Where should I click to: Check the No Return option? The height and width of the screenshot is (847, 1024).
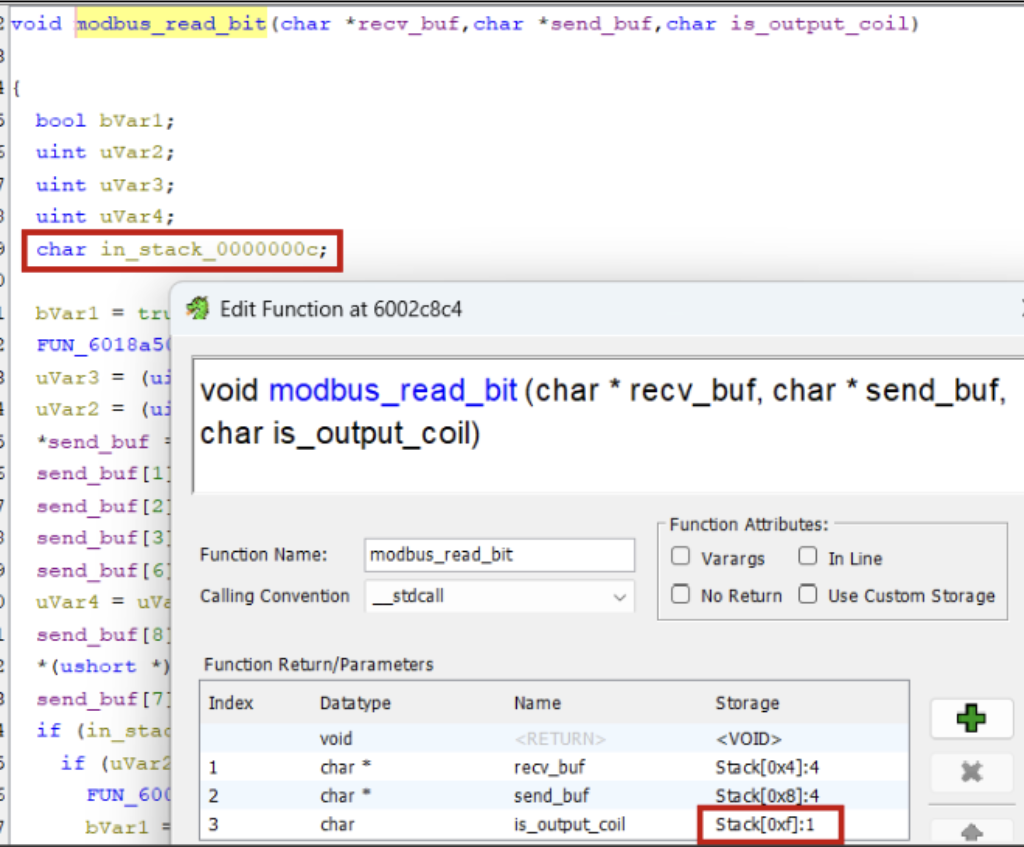tap(681, 595)
